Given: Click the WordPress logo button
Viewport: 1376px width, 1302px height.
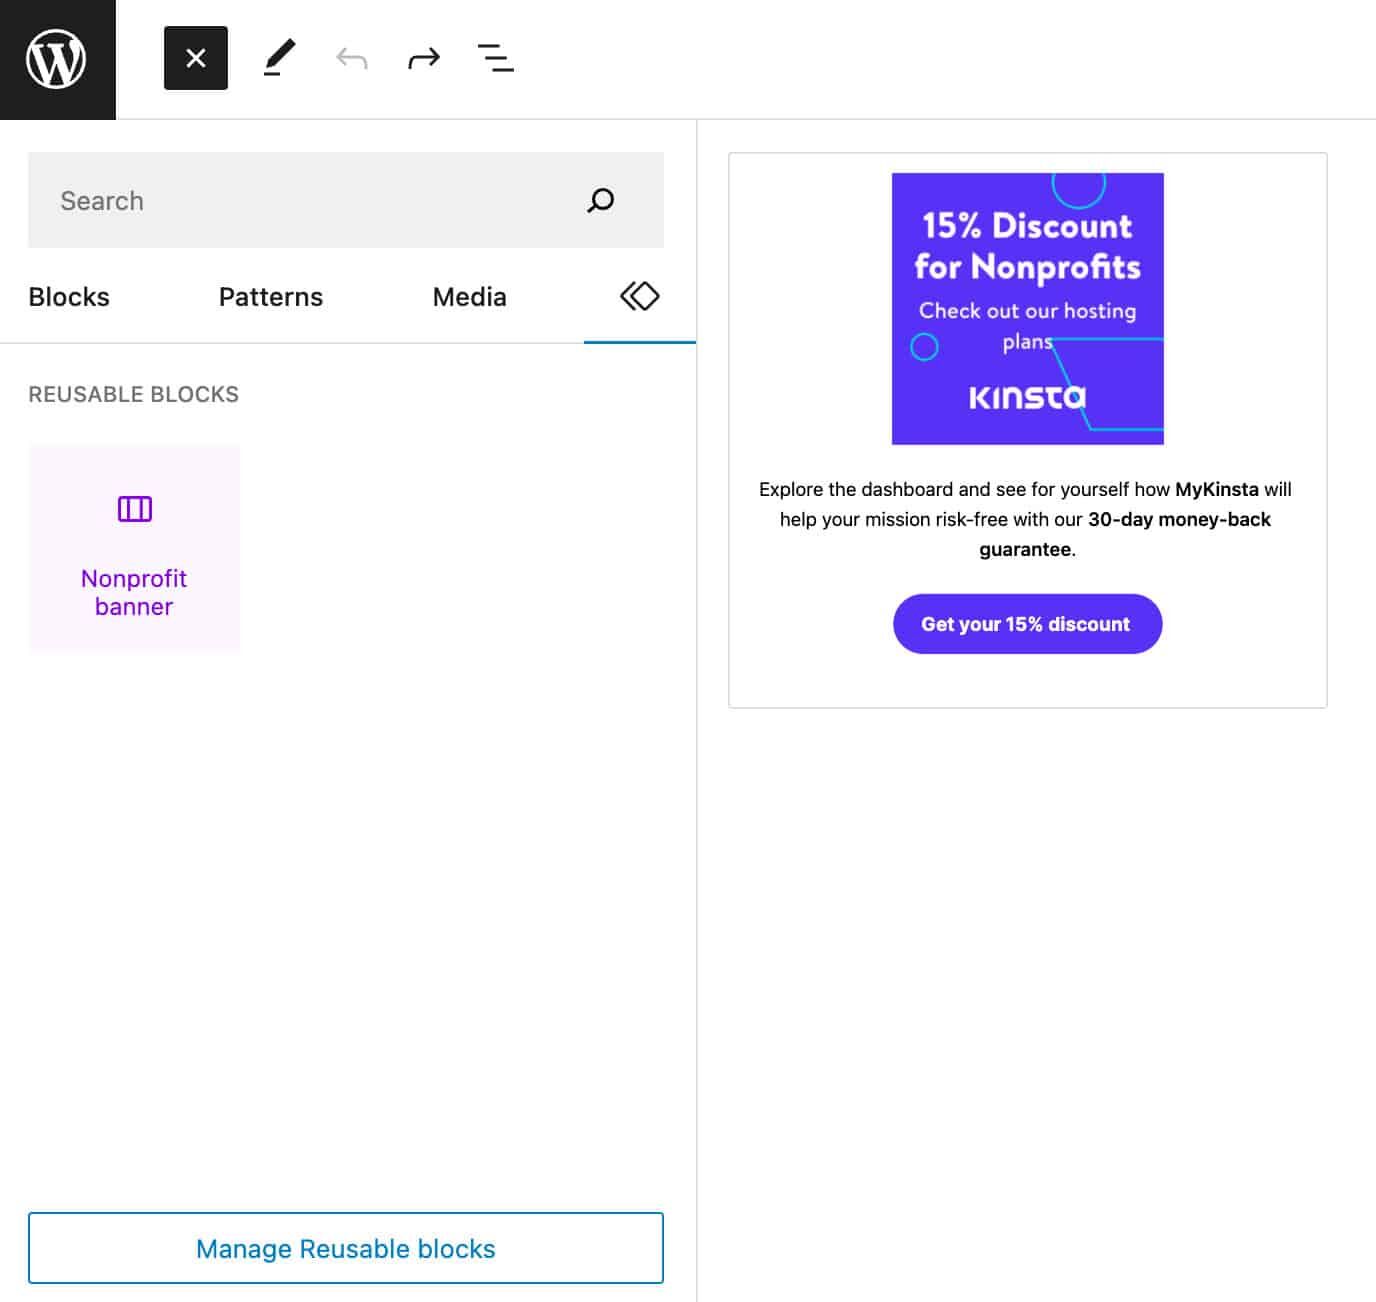Looking at the screenshot, I should click(x=57, y=59).
